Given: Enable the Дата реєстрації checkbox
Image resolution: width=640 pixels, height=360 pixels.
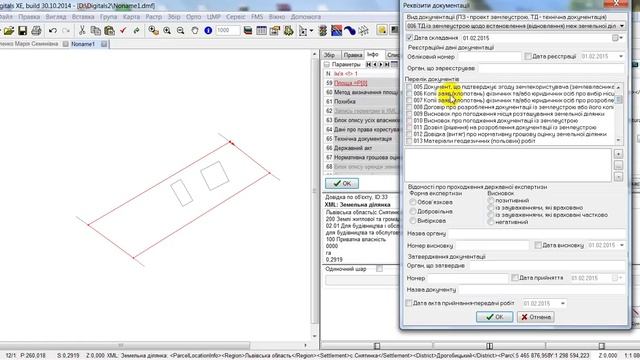Looking at the screenshot, I should [528, 56].
